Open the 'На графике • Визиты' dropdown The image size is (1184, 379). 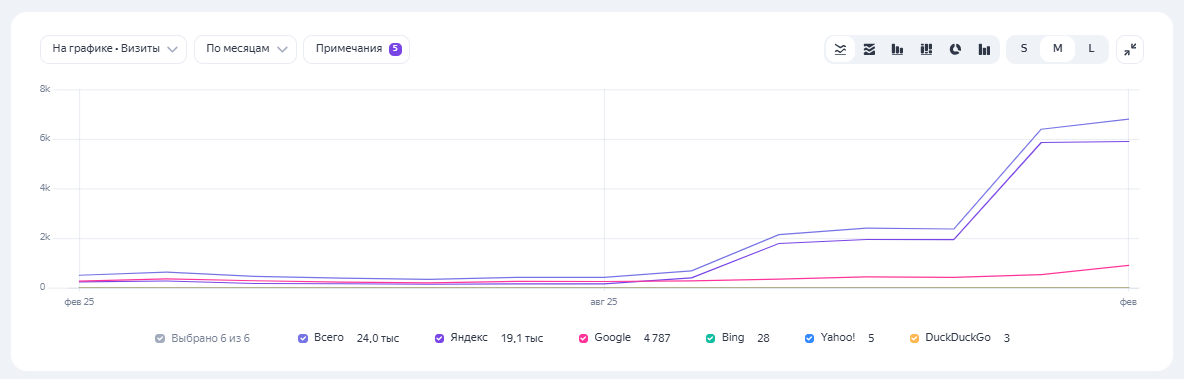[113, 49]
